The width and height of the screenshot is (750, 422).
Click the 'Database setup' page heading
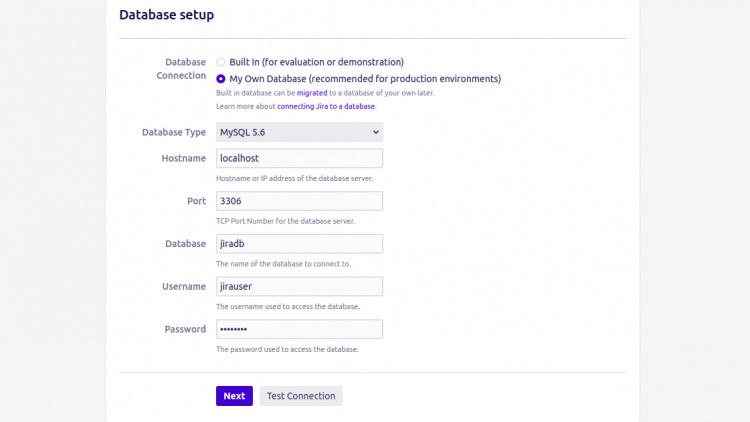(166, 15)
